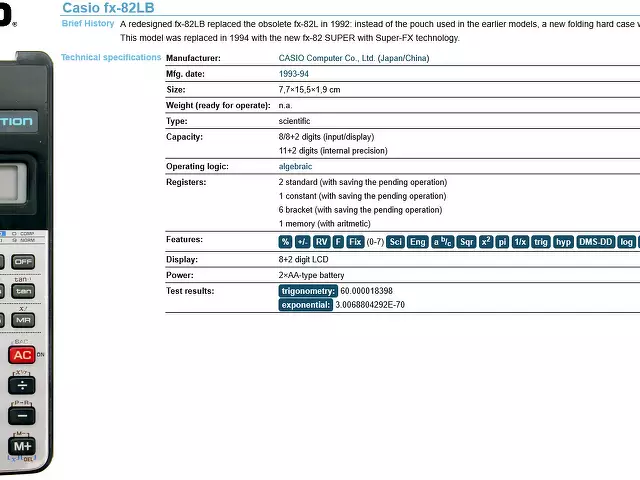Select the Eng notation feature badge
Viewport: 640px width, 480px height.
(x=418, y=242)
